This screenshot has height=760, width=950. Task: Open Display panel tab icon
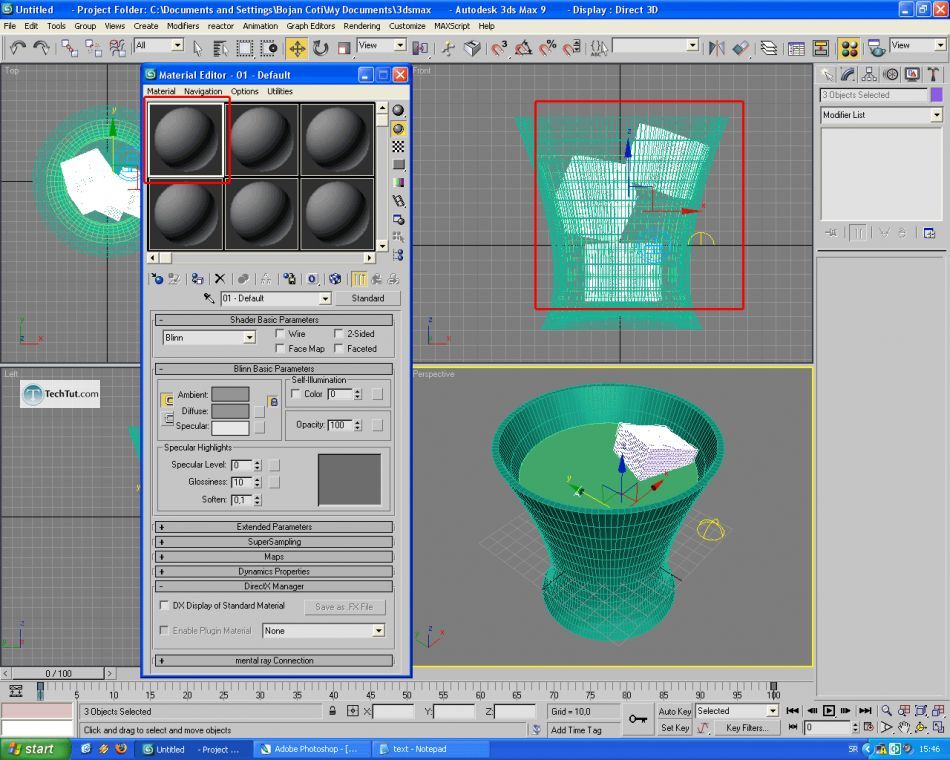click(x=912, y=75)
